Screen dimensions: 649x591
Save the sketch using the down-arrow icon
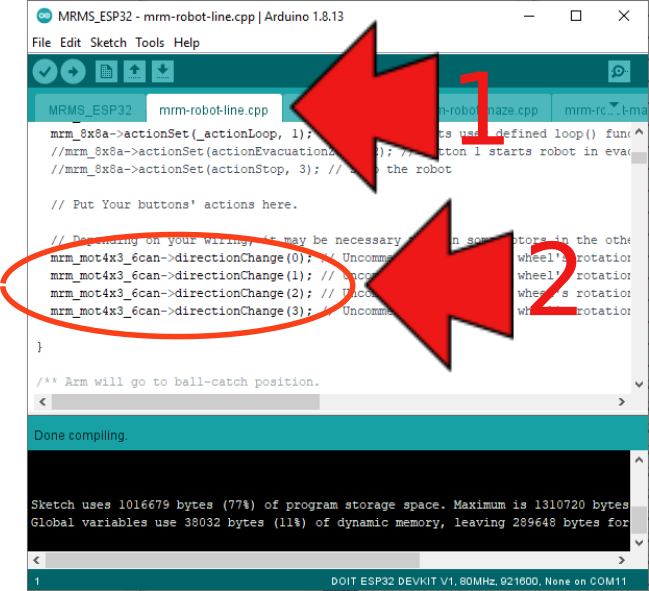point(162,71)
